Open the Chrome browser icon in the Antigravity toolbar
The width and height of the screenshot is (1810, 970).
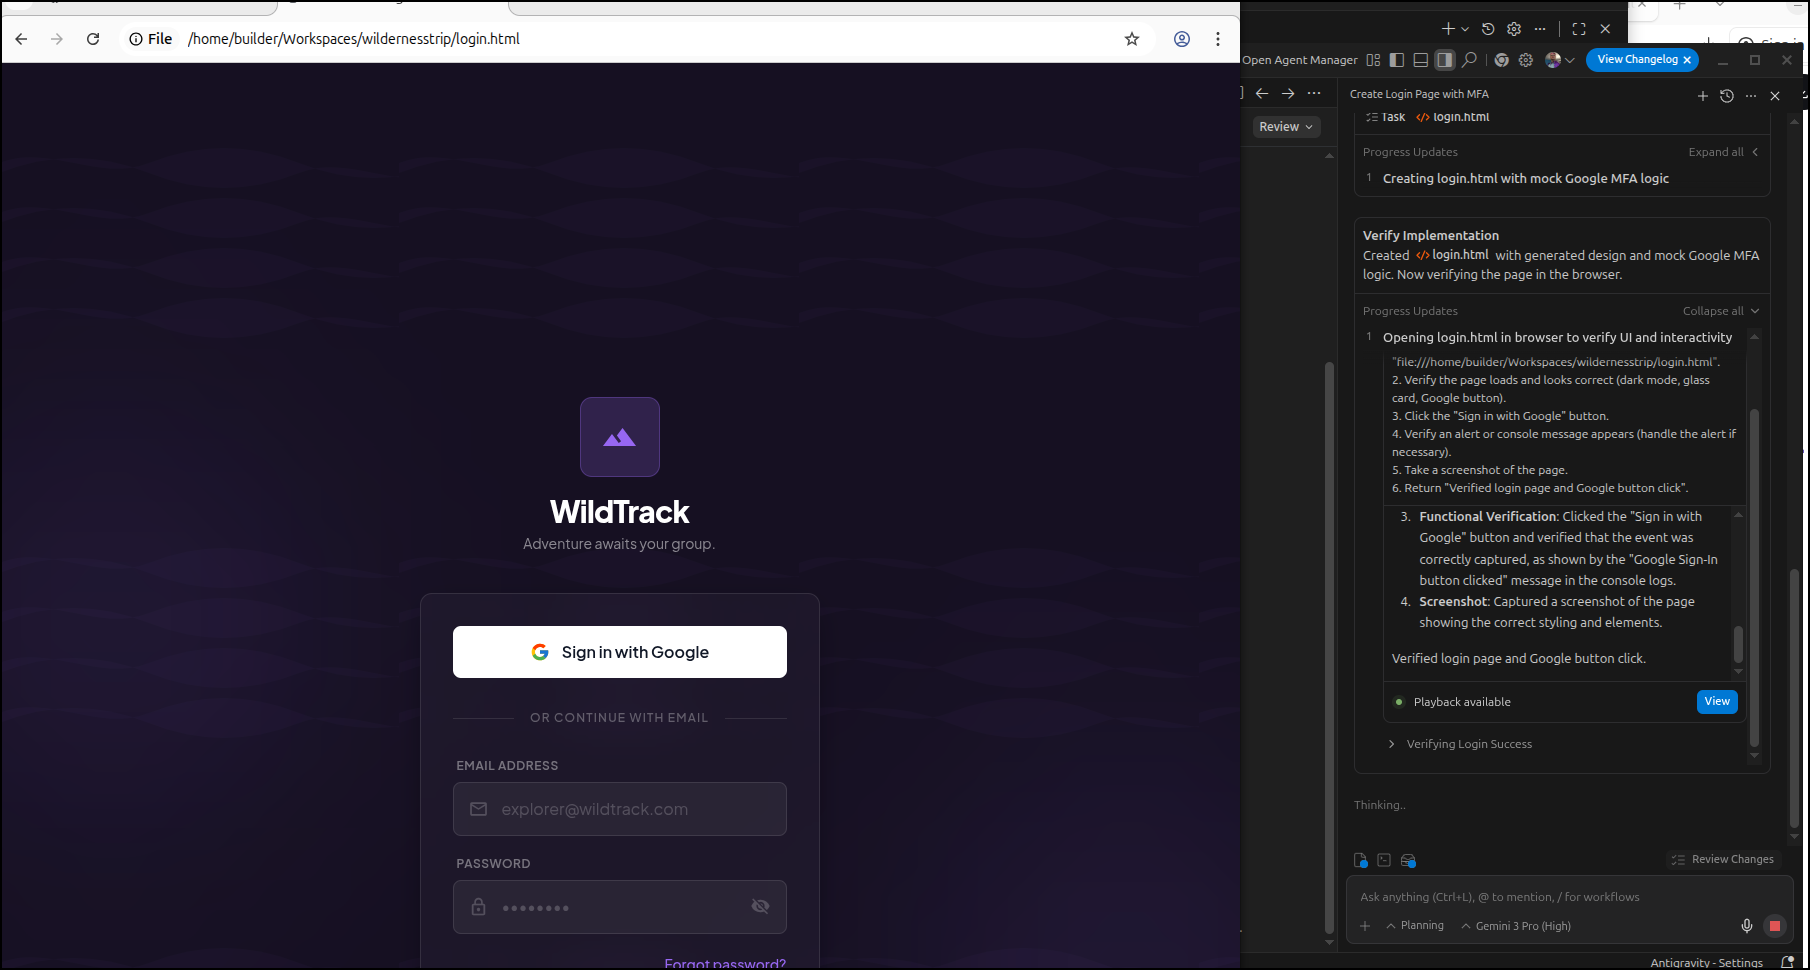(1501, 60)
